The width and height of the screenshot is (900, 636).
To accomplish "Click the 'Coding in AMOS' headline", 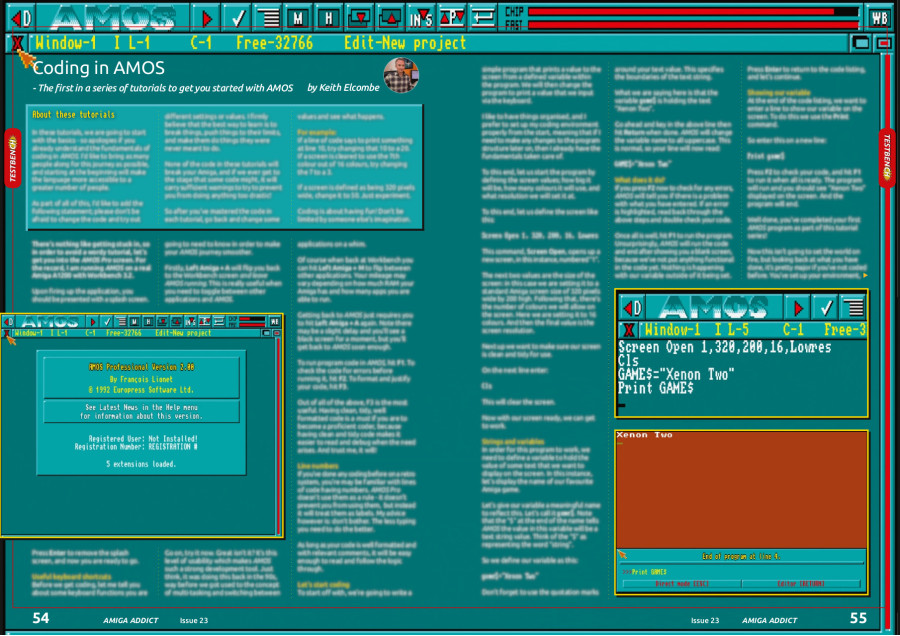I will tap(99, 68).
